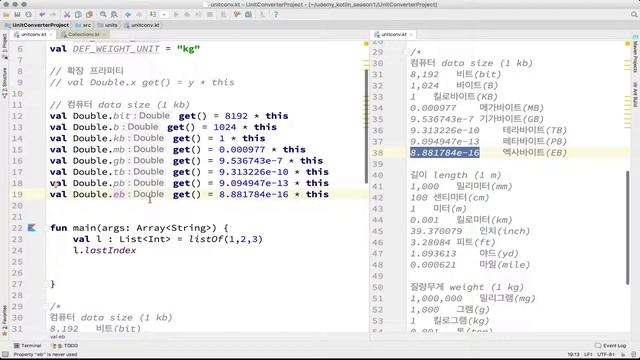Click the tool window toggle status icon
The height and width of the screenshot is (360, 640).
(x=5, y=354)
